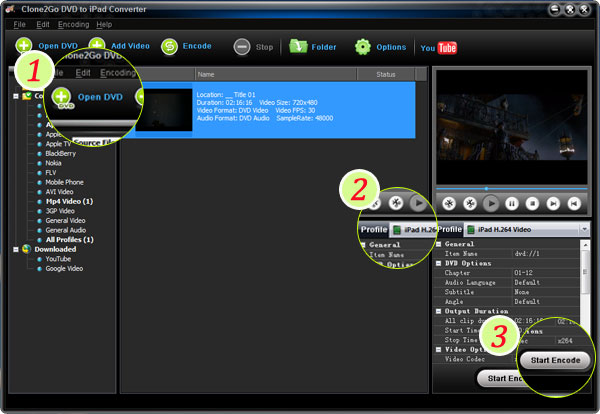The width and height of the screenshot is (600, 414).
Task: Select YouTube under the Downloaded node
Action: point(58,259)
